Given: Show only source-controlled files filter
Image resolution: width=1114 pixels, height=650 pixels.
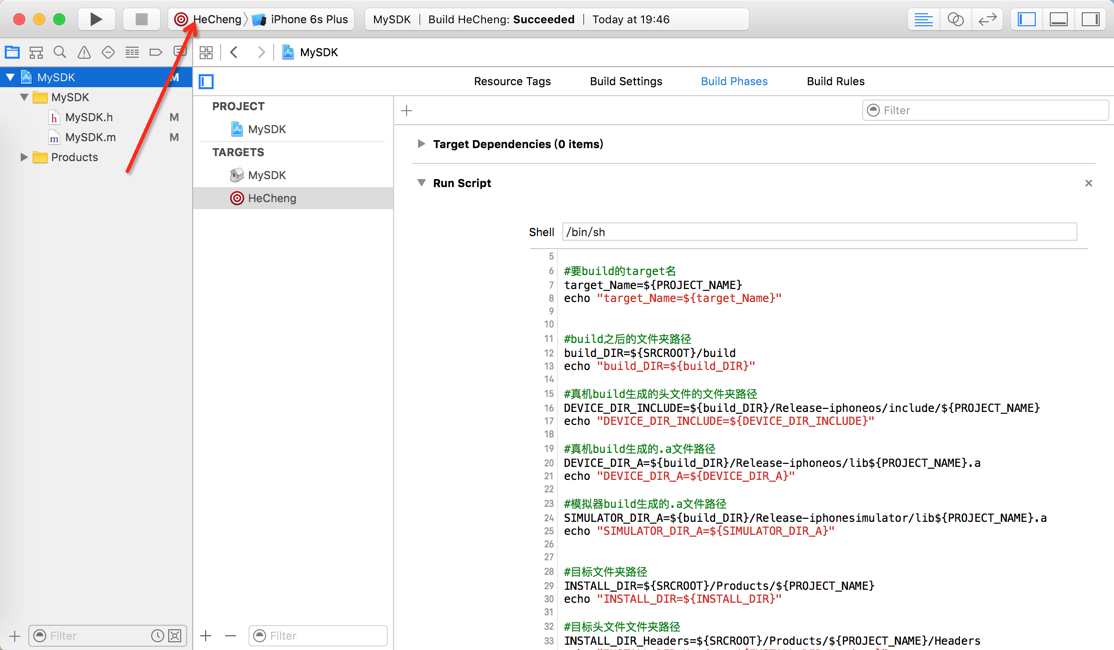Looking at the screenshot, I should pyautogui.click(x=175, y=636).
